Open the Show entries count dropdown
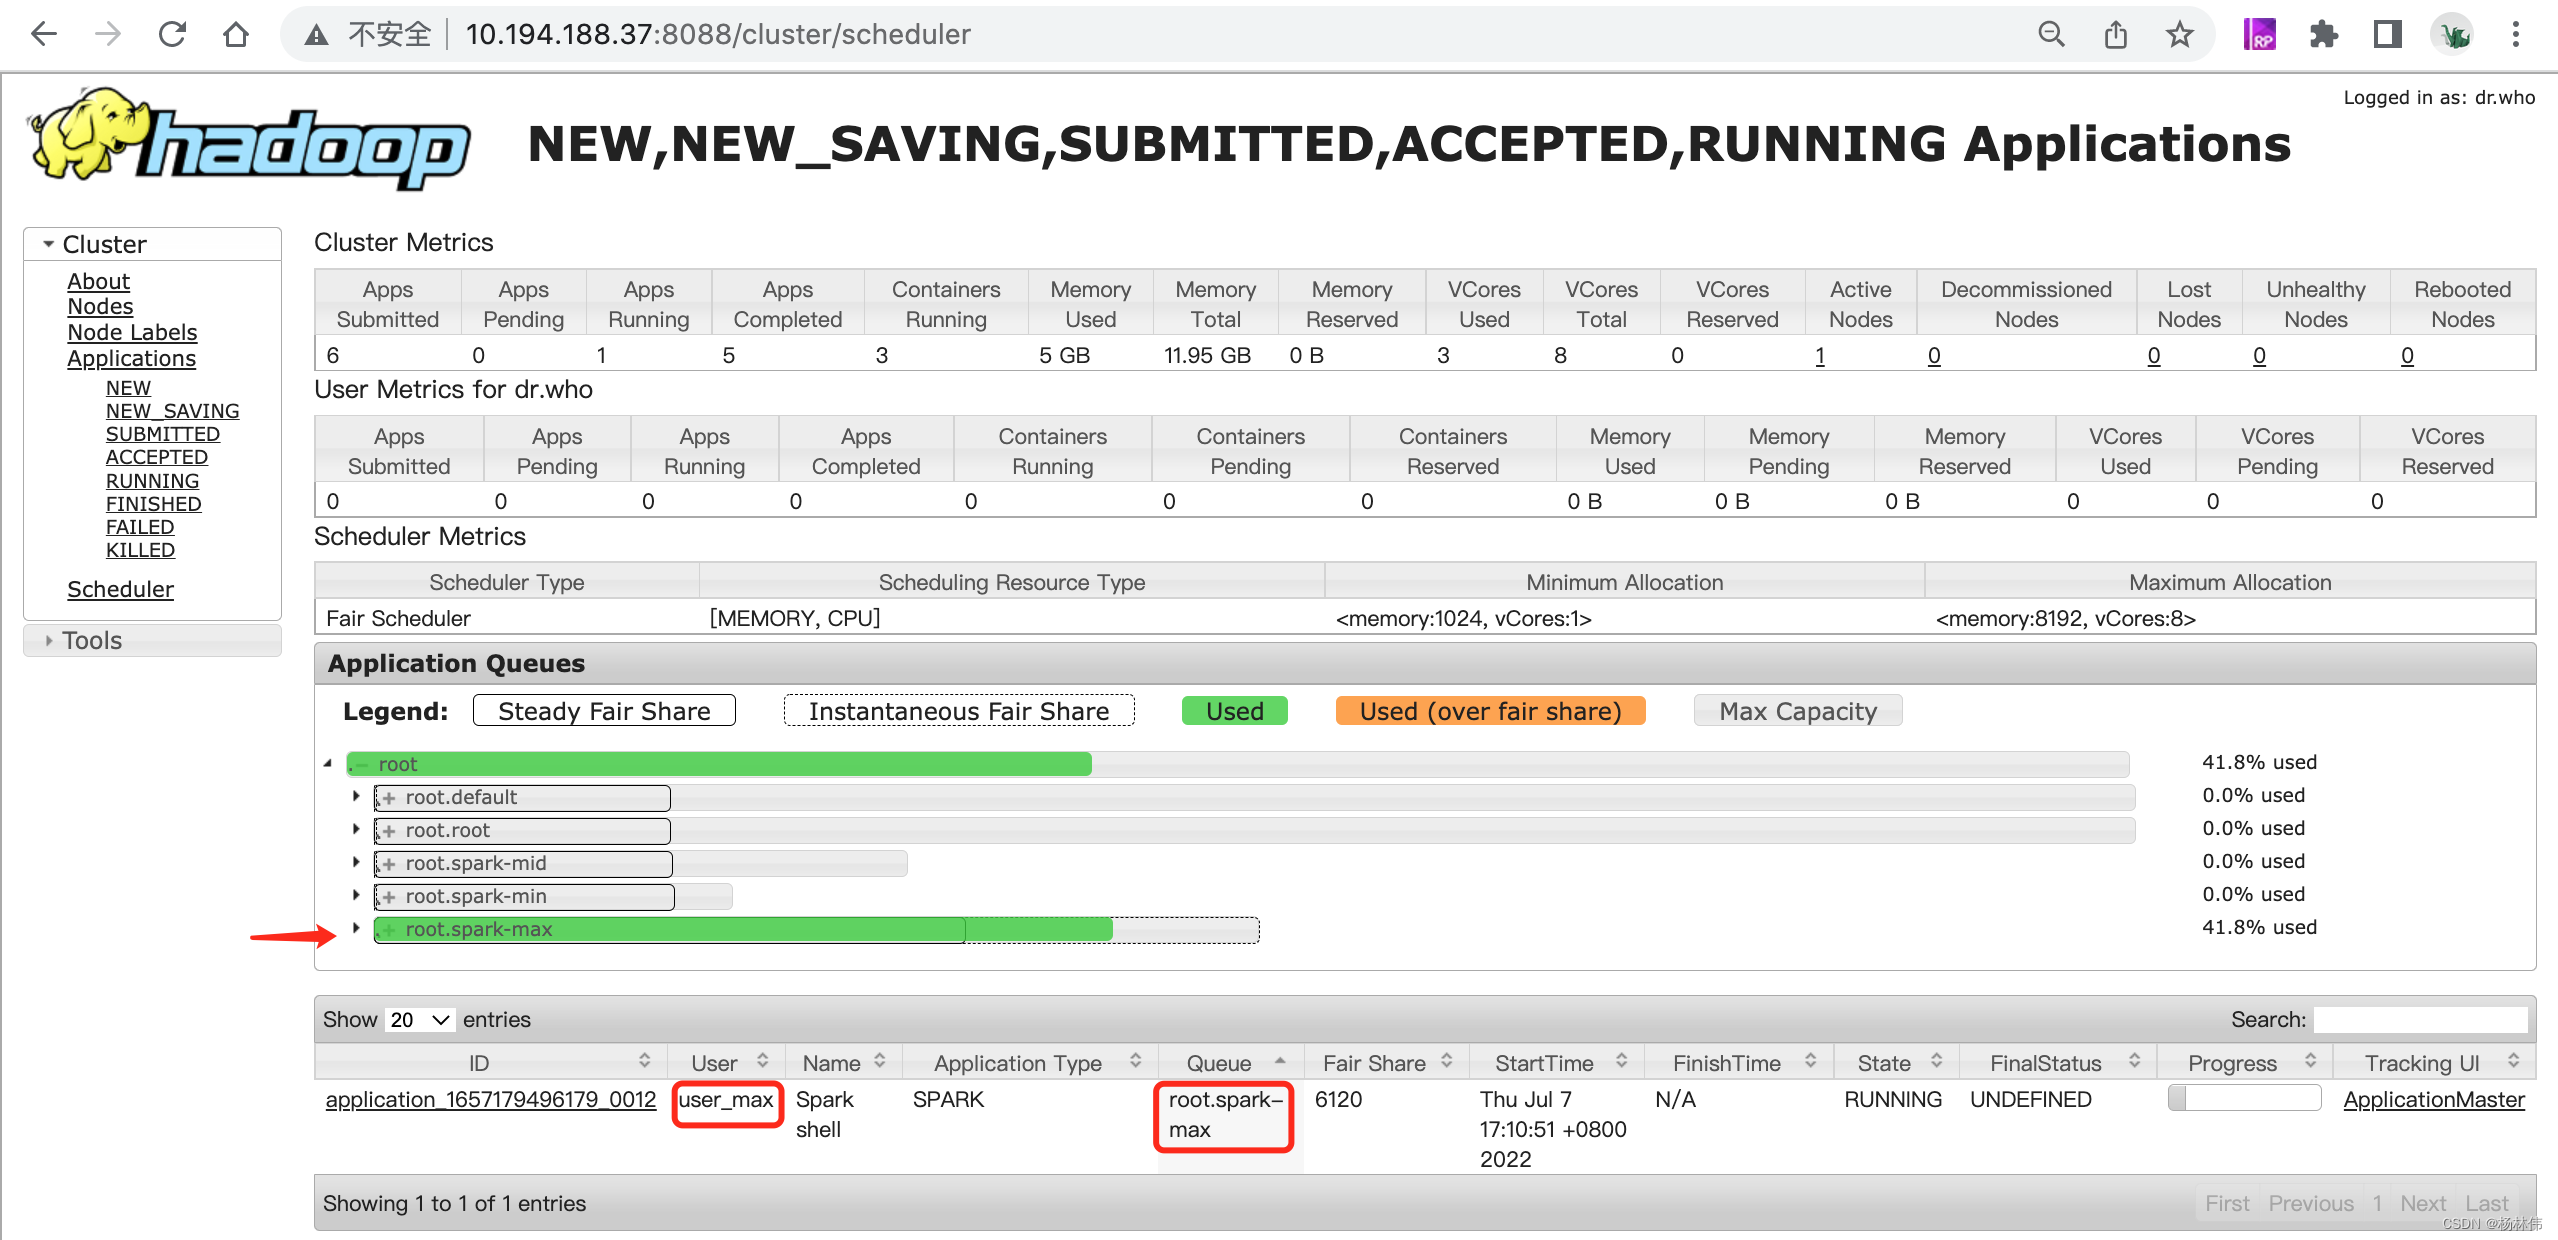 419,1019
